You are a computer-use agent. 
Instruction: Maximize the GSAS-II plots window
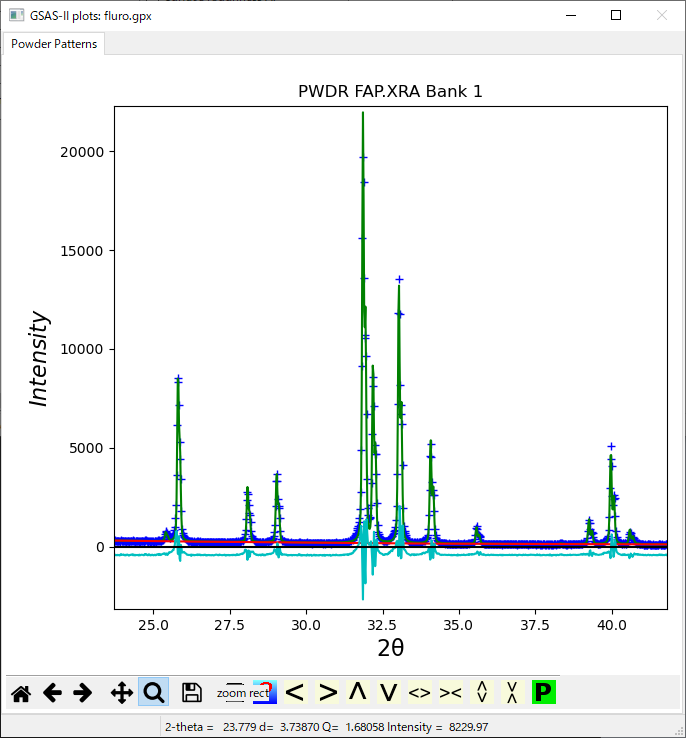(x=616, y=15)
